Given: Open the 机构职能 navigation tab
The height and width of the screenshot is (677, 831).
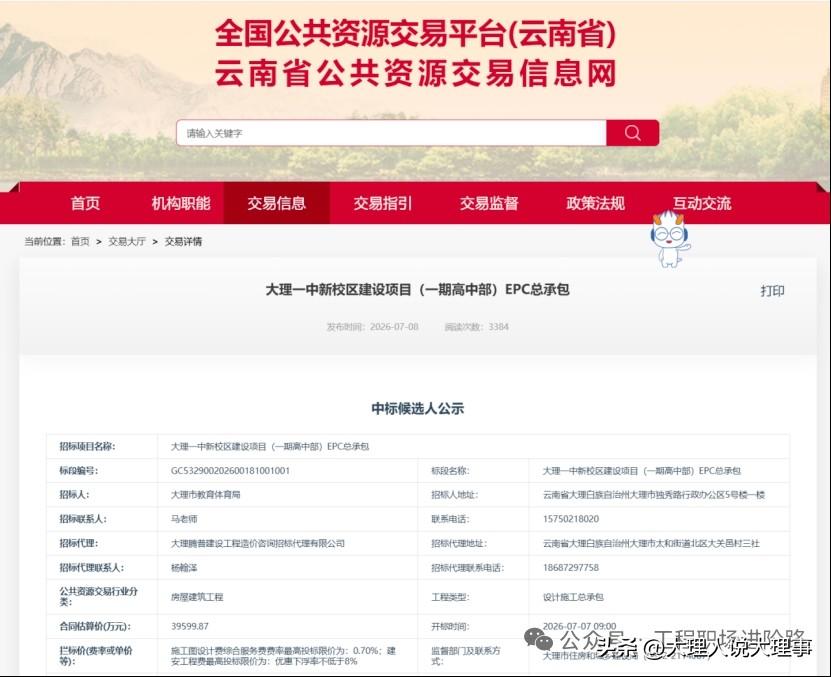Looking at the screenshot, I should 181,203.
